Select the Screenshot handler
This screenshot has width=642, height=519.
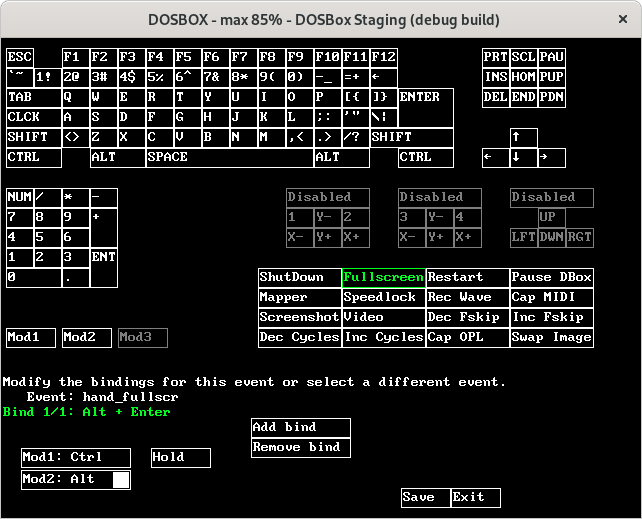(300, 318)
